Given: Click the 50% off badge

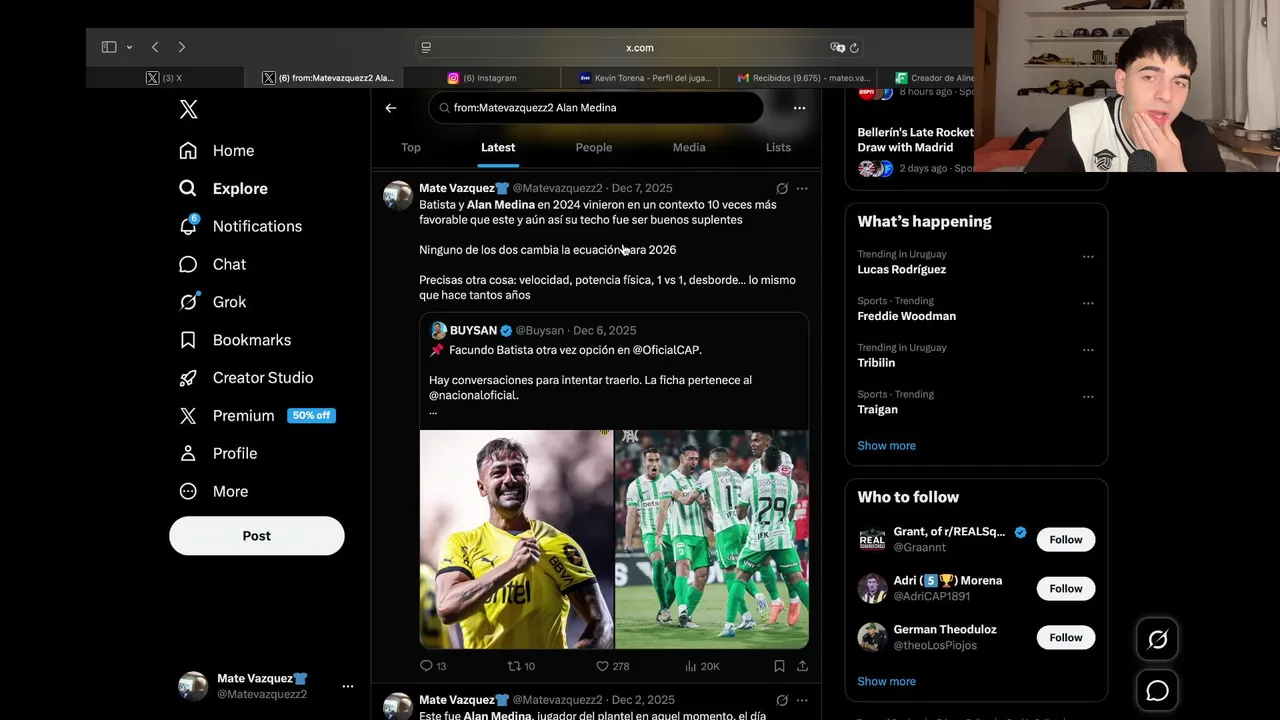Looking at the screenshot, I should (311, 416).
